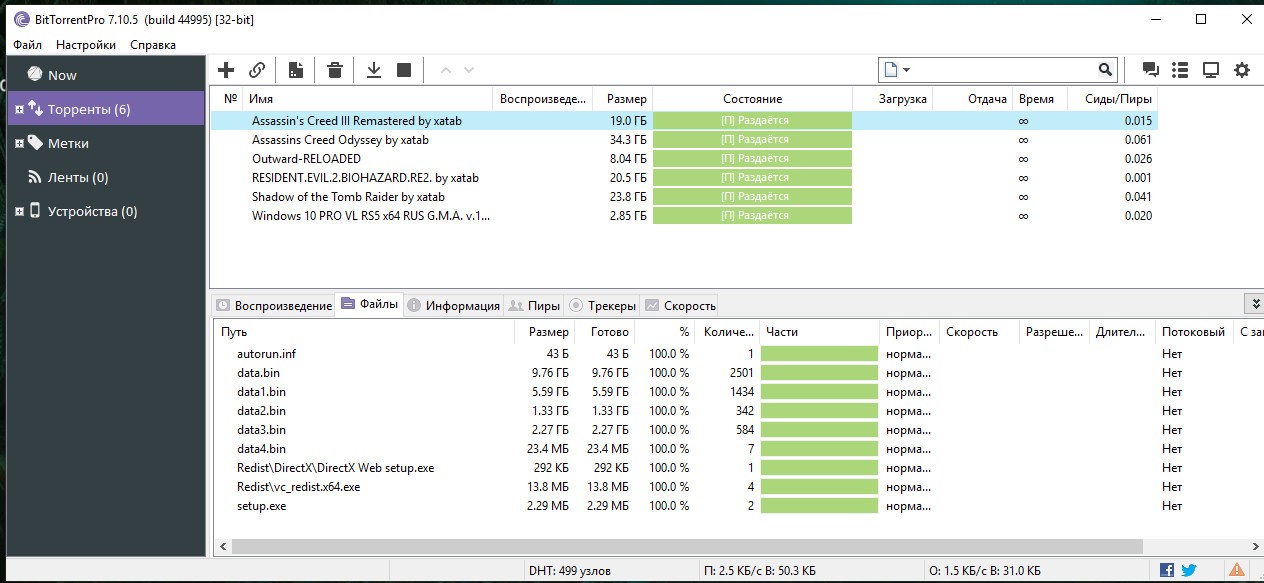
Task: Click the Create New Torrent file icon
Action: coord(296,70)
